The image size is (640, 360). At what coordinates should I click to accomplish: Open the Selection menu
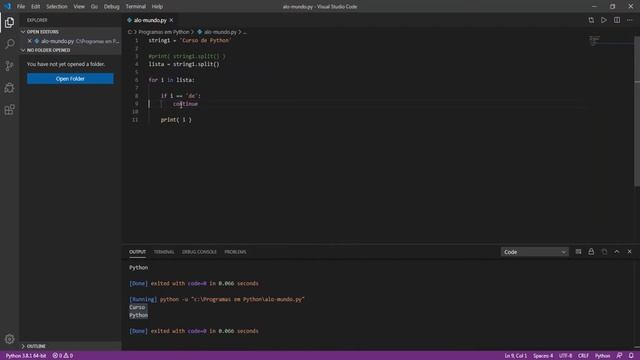[x=57, y=7]
